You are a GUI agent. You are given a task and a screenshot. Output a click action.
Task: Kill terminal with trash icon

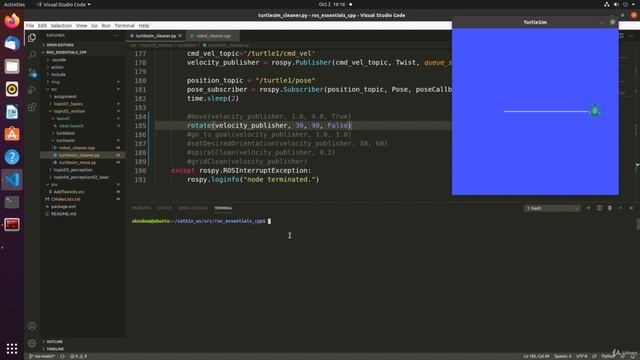click(x=610, y=208)
